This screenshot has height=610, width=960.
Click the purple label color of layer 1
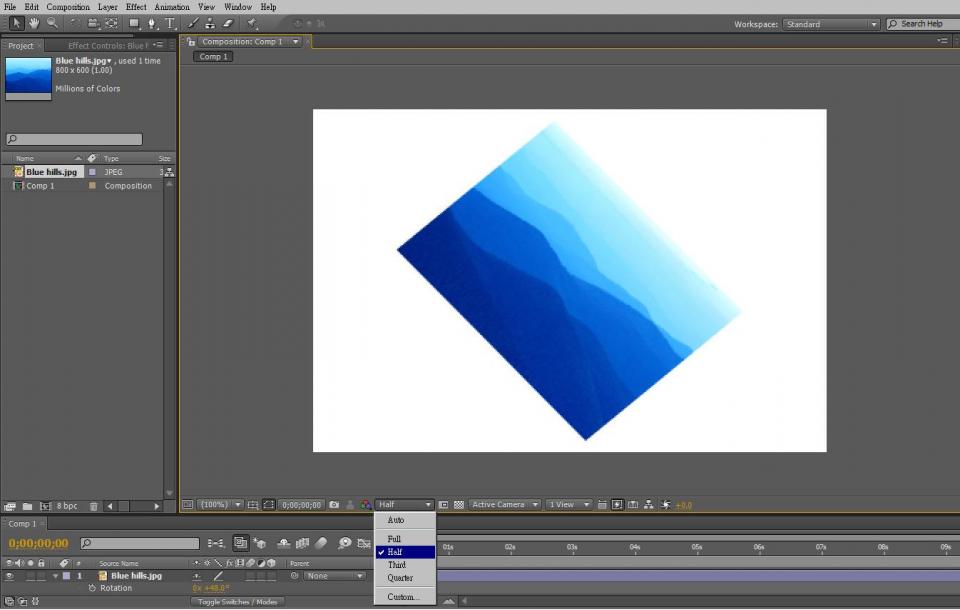coord(67,576)
